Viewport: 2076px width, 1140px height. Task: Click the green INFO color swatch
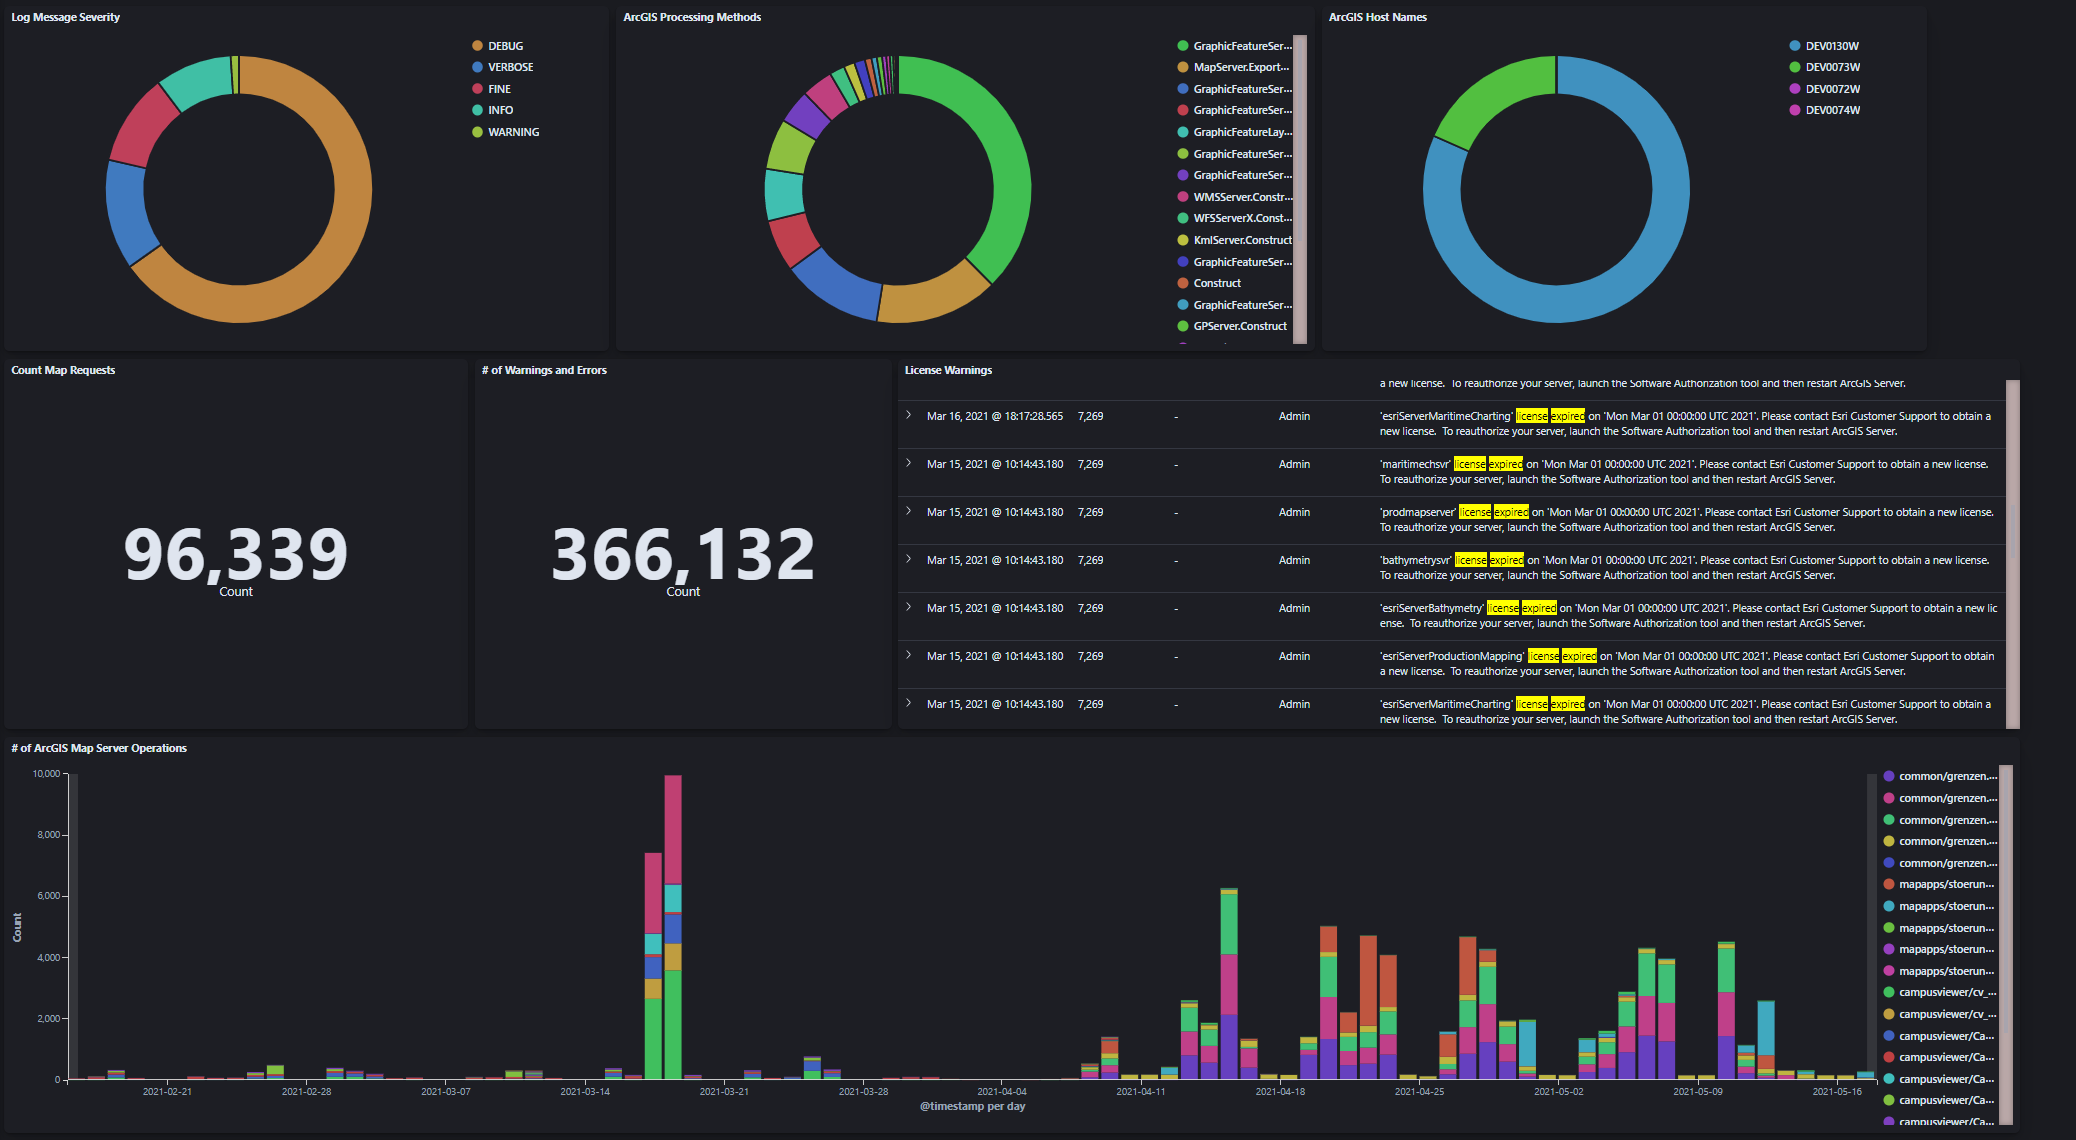(x=476, y=110)
